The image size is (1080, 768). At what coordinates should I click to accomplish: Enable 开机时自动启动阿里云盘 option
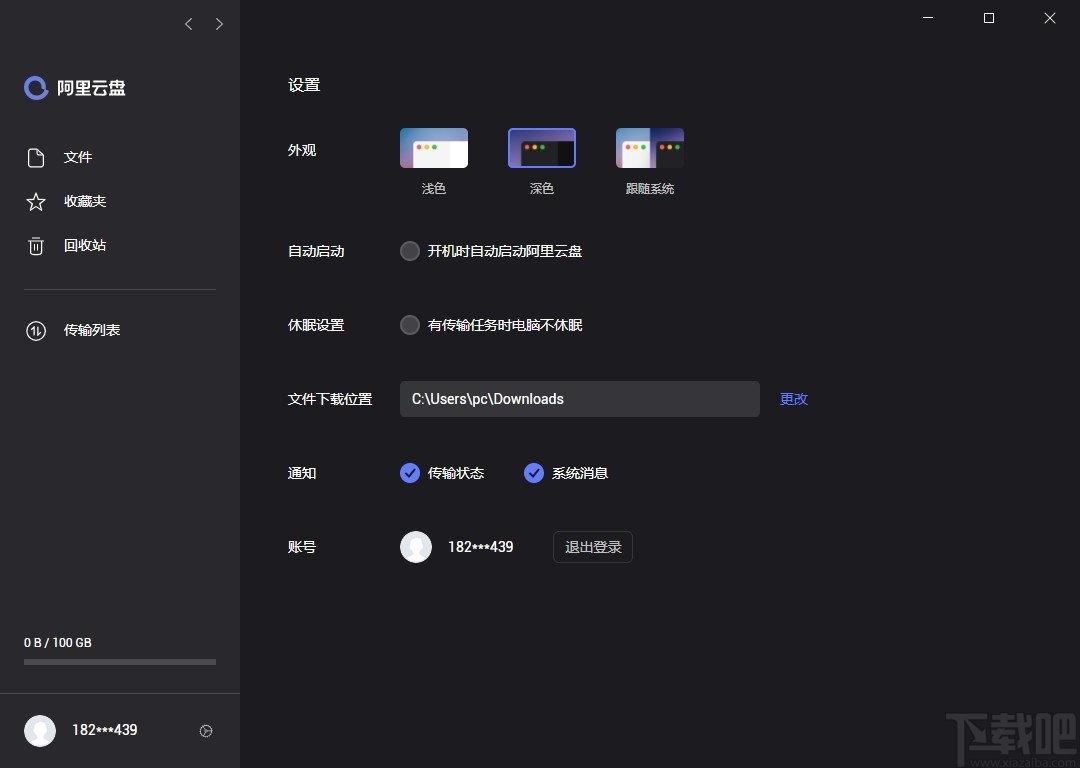[410, 251]
